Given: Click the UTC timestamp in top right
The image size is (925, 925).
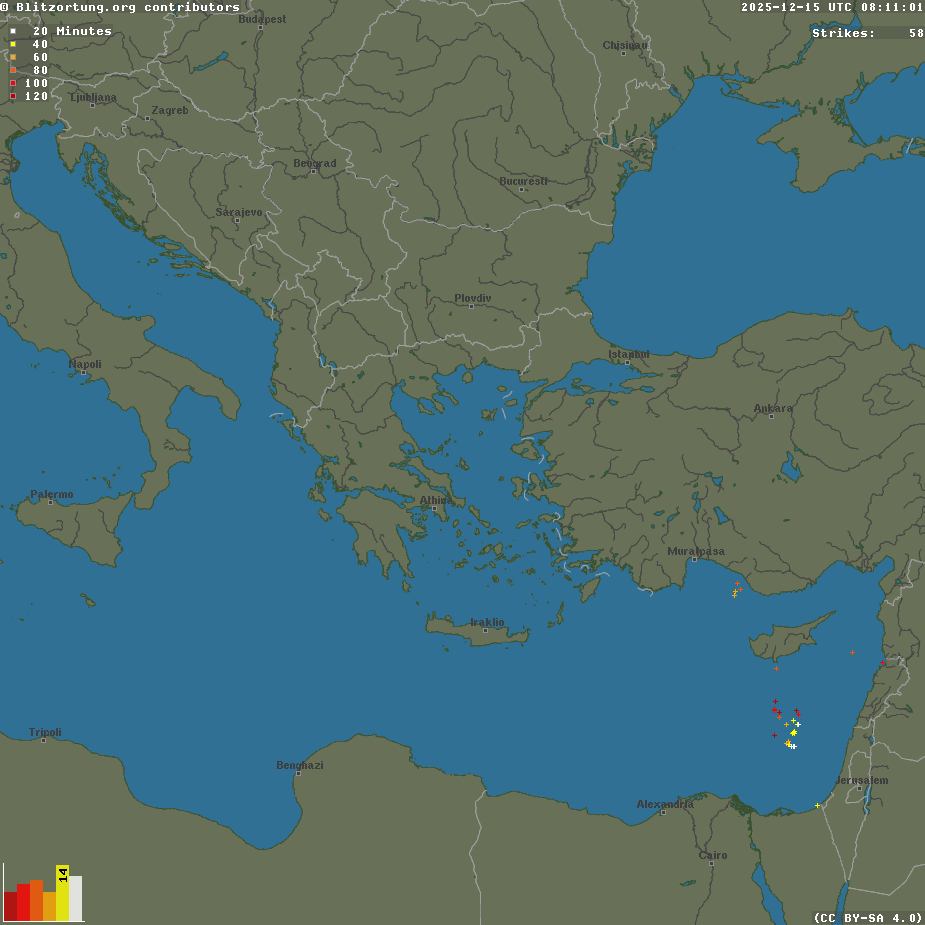Looking at the screenshot, I should coord(832,7).
